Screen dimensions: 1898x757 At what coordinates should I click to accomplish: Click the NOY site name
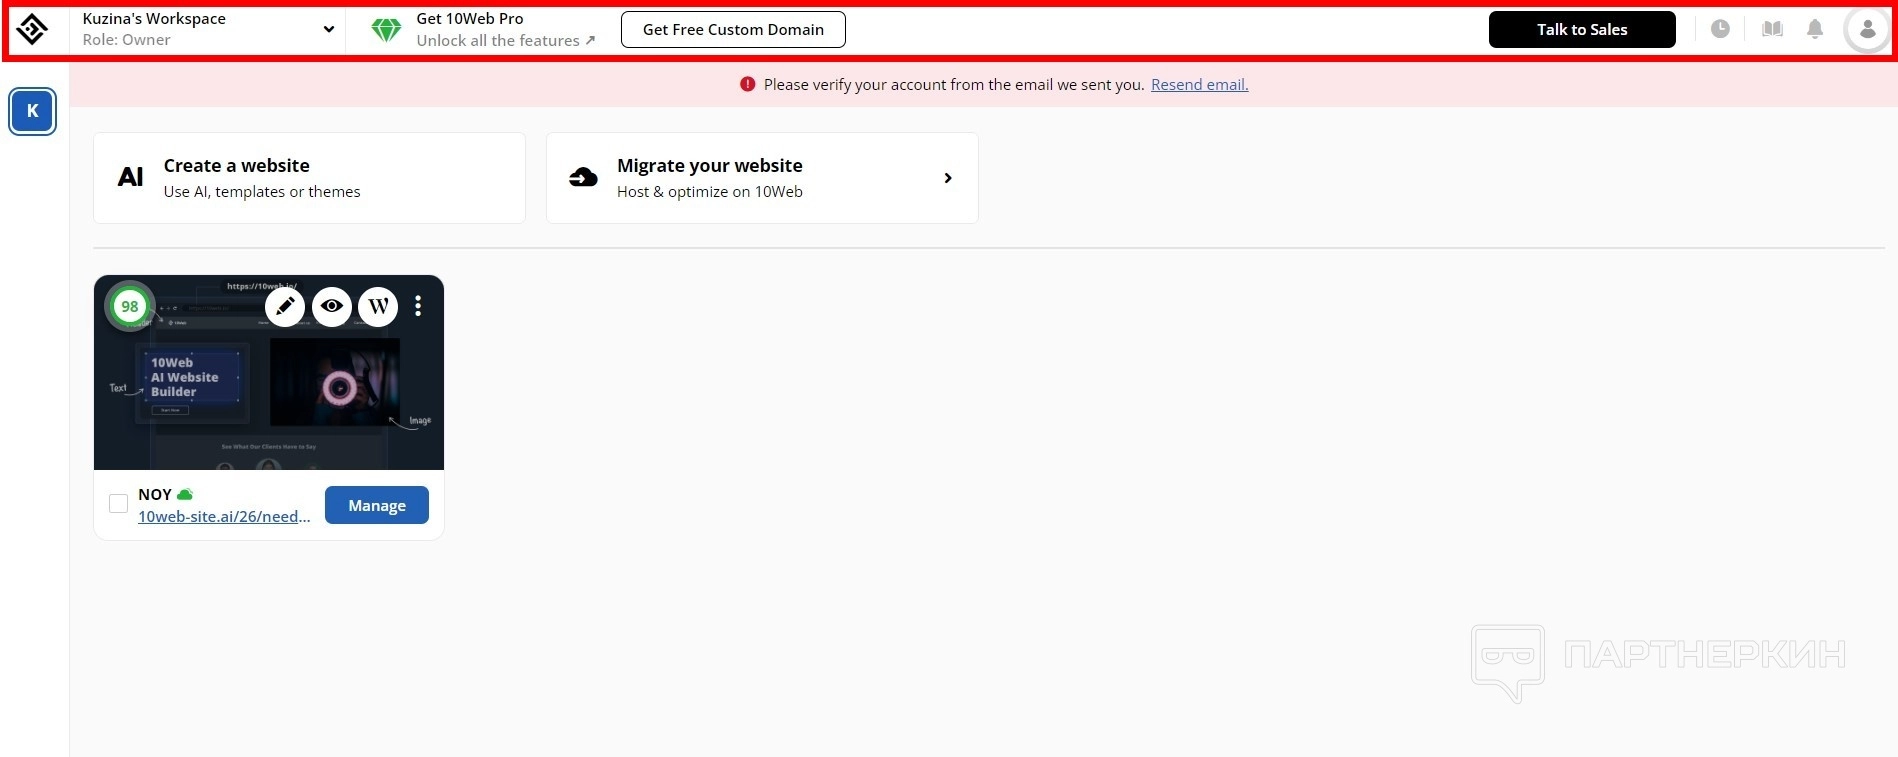pyautogui.click(x=155, y=494)
